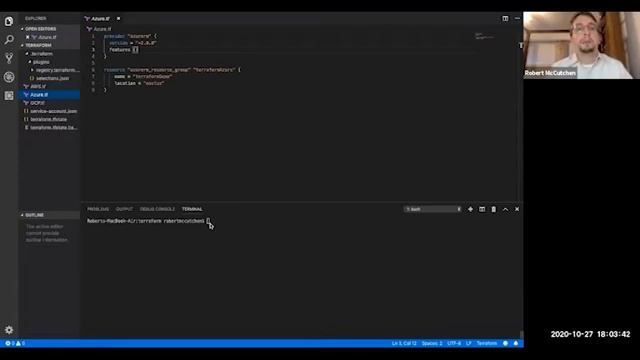Click line 6 resource declaration in editor

click(172, 69)
